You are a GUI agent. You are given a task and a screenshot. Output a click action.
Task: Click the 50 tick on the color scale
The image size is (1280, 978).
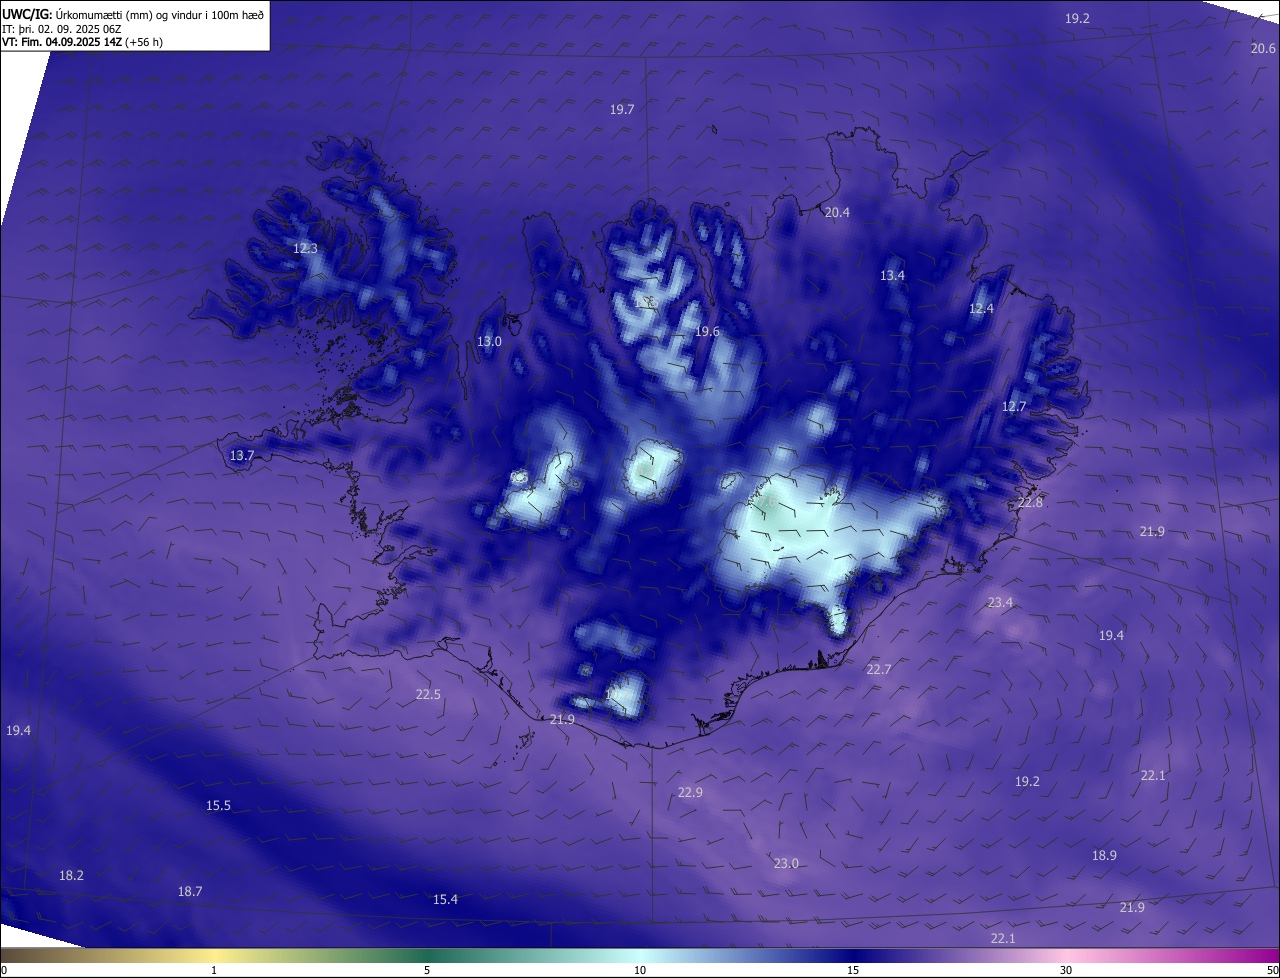pos(1272,970)
